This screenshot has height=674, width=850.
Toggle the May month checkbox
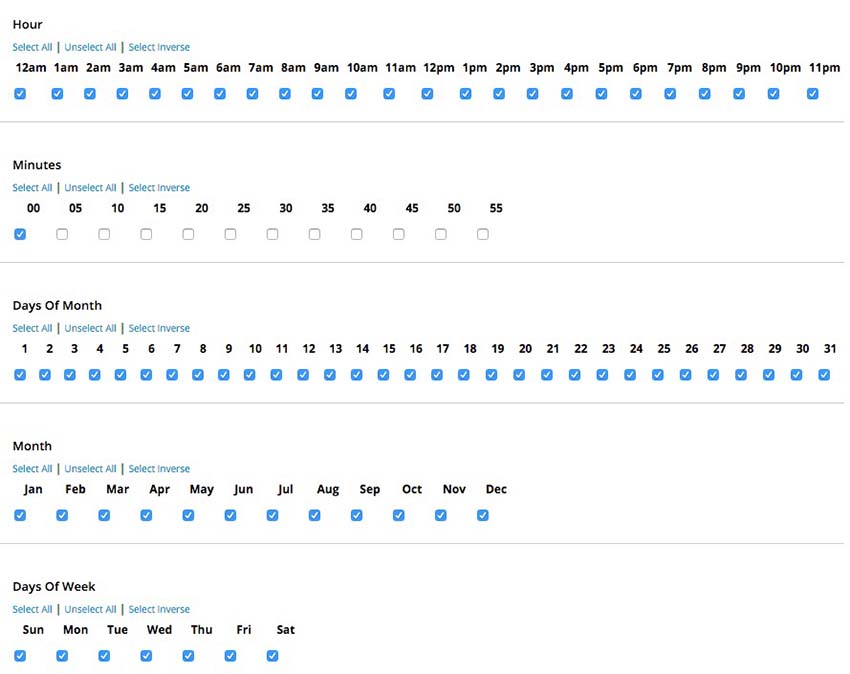point(188,515)
